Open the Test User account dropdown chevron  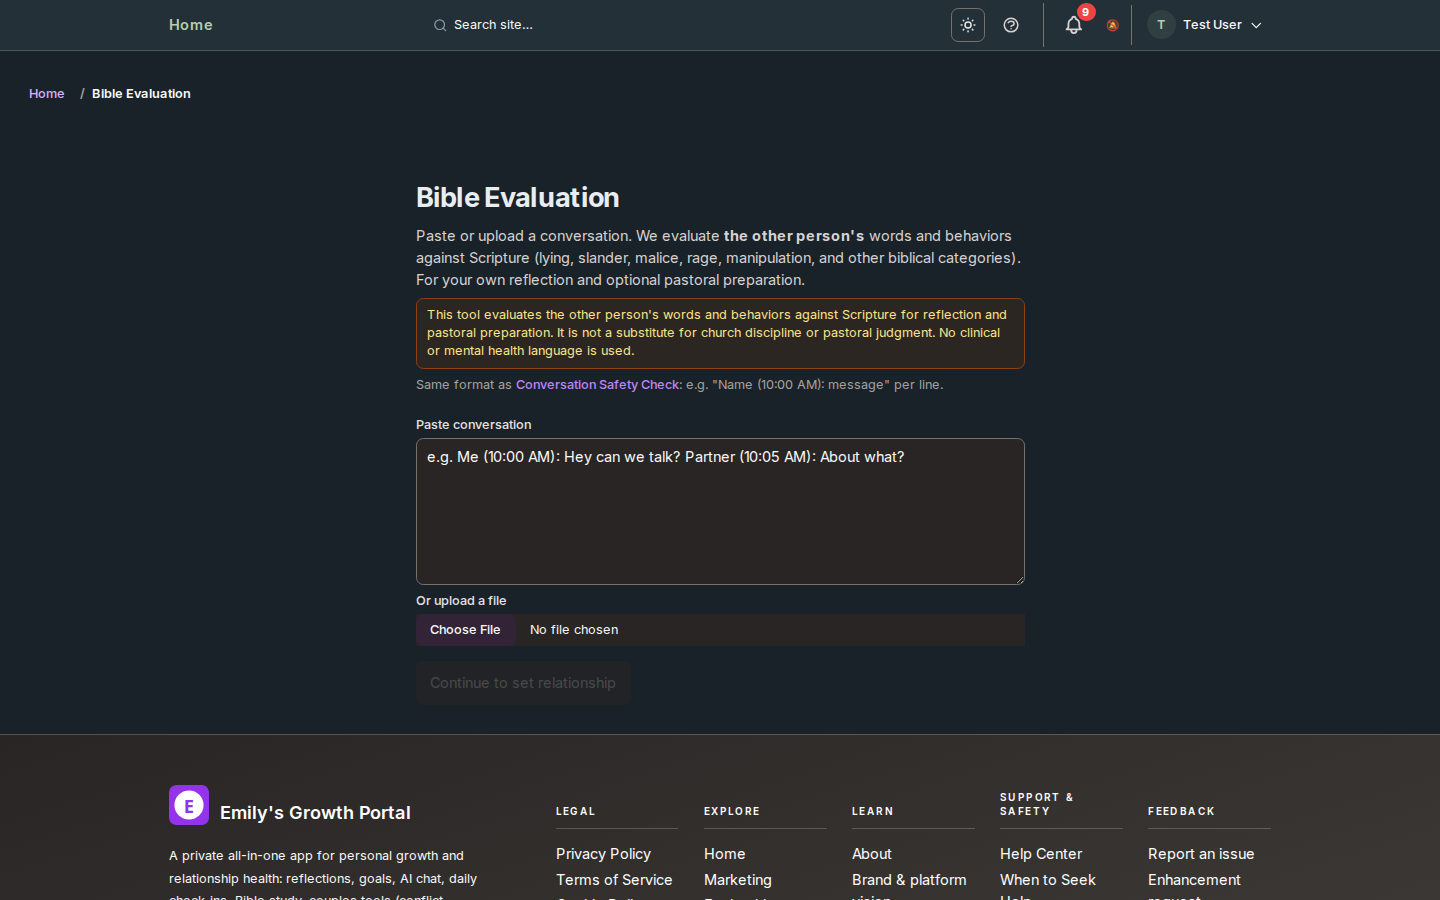pos(1256,25)
